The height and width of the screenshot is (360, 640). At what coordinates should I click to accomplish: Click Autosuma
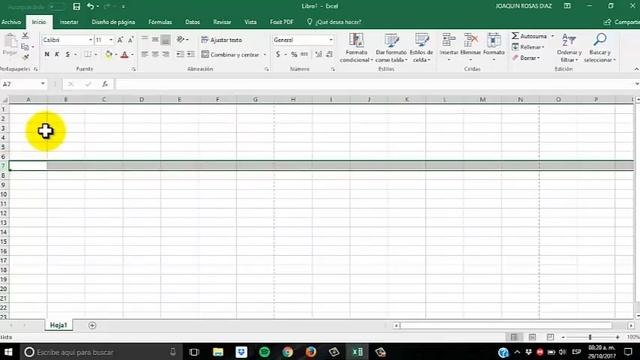pyautogui.click(x=529, y=36)
